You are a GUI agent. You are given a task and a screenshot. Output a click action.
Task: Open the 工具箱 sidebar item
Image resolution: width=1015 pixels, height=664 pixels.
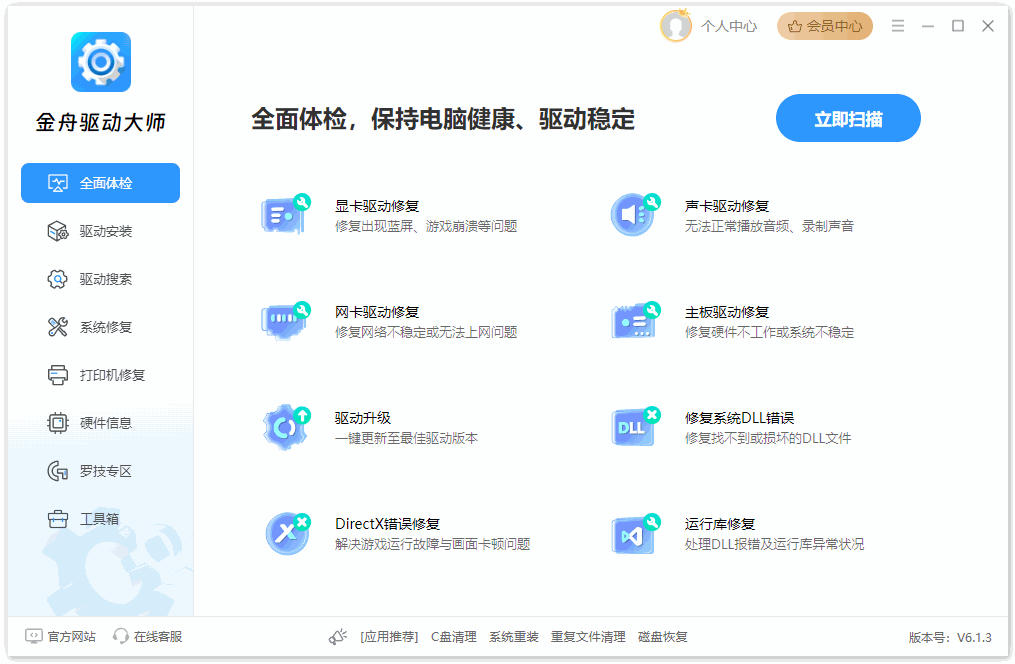click(x=100, y=518)
